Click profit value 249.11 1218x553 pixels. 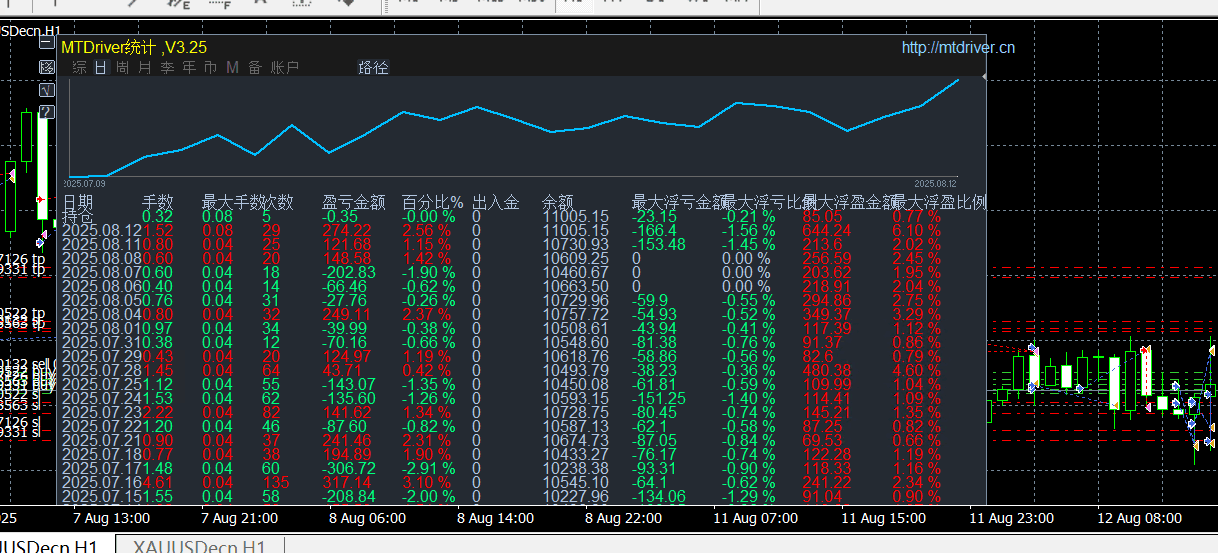(x=347, y=314)
